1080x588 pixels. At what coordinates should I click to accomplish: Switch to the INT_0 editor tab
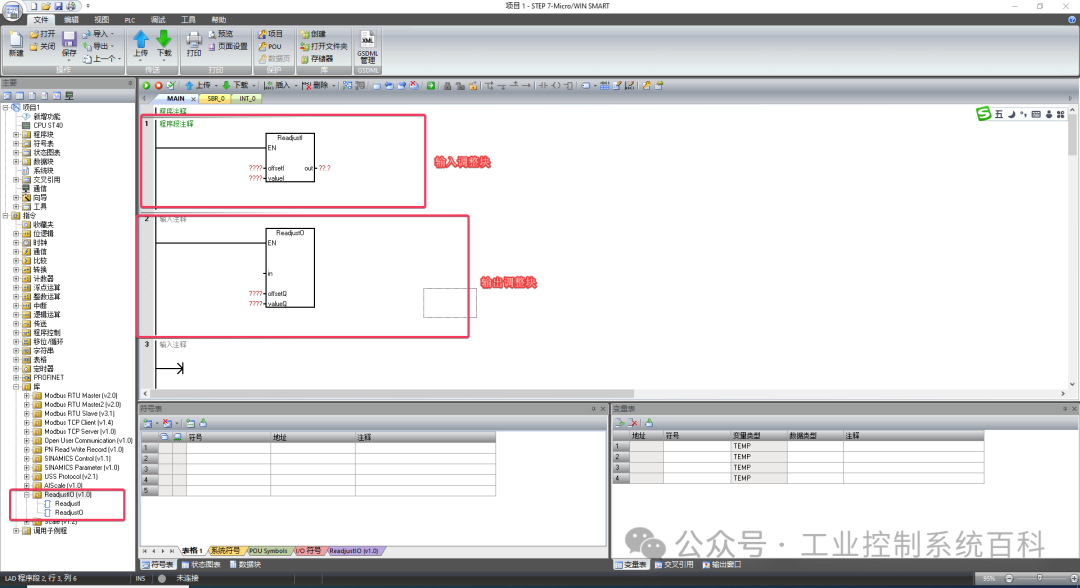point(247,98)
